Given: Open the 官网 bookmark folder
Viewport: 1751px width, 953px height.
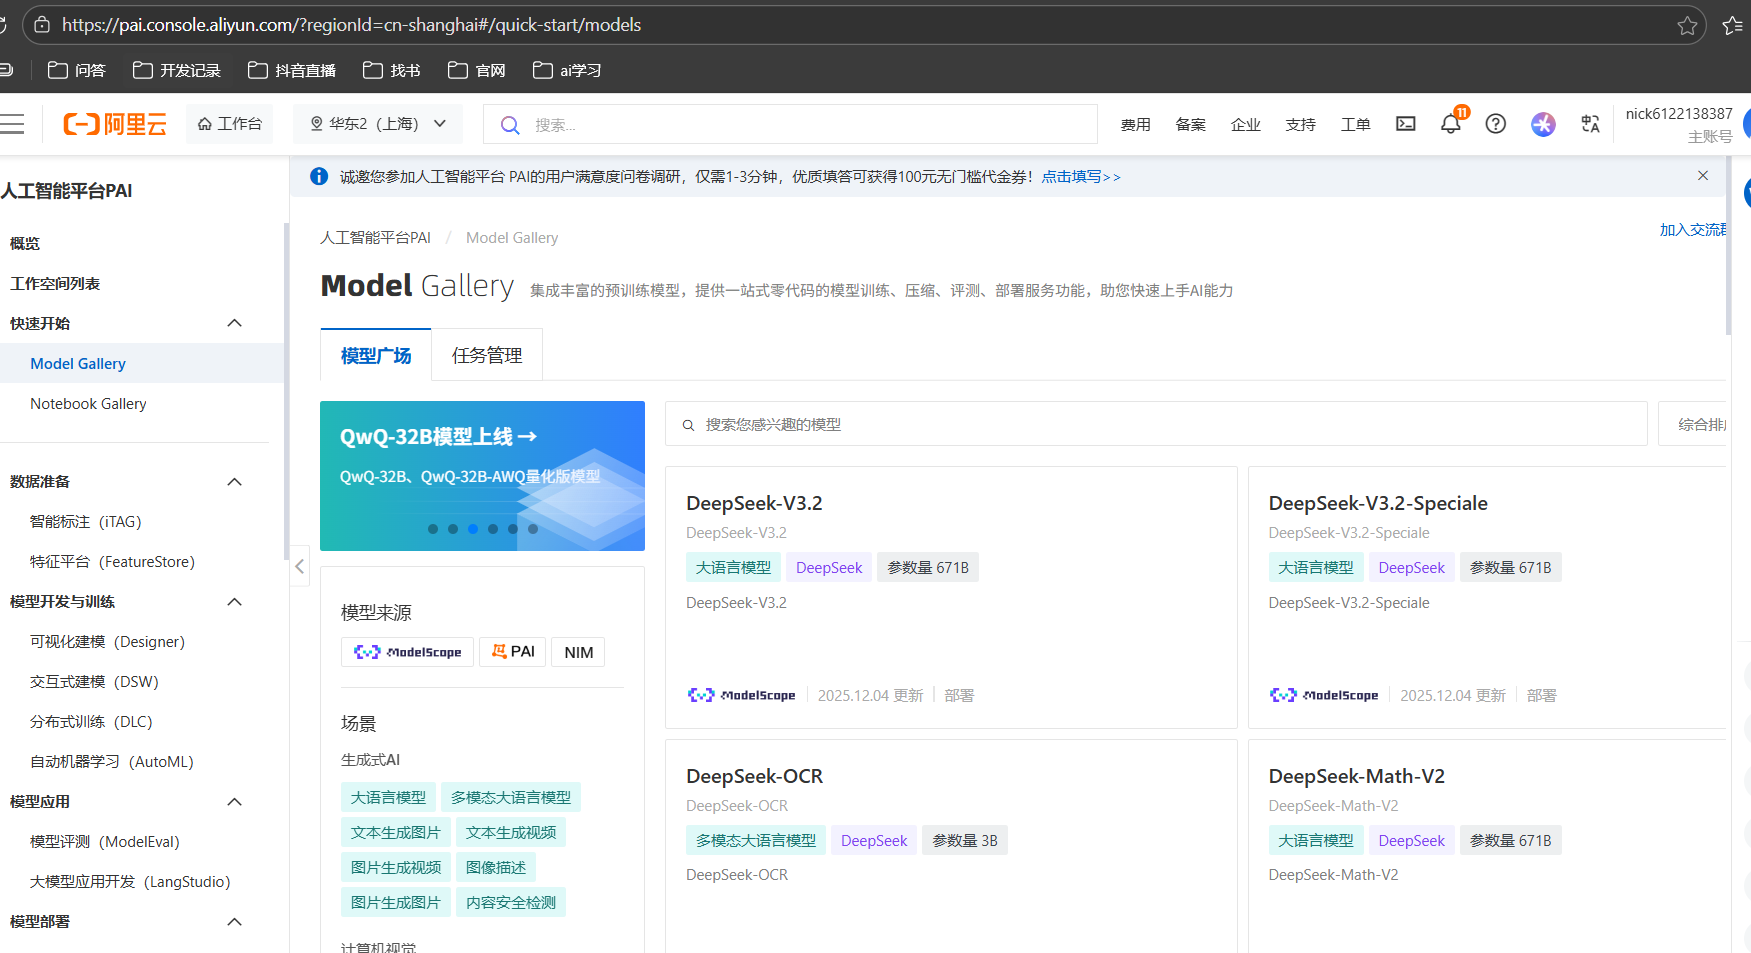Looking at the screenshot, I should pos(477,70).
